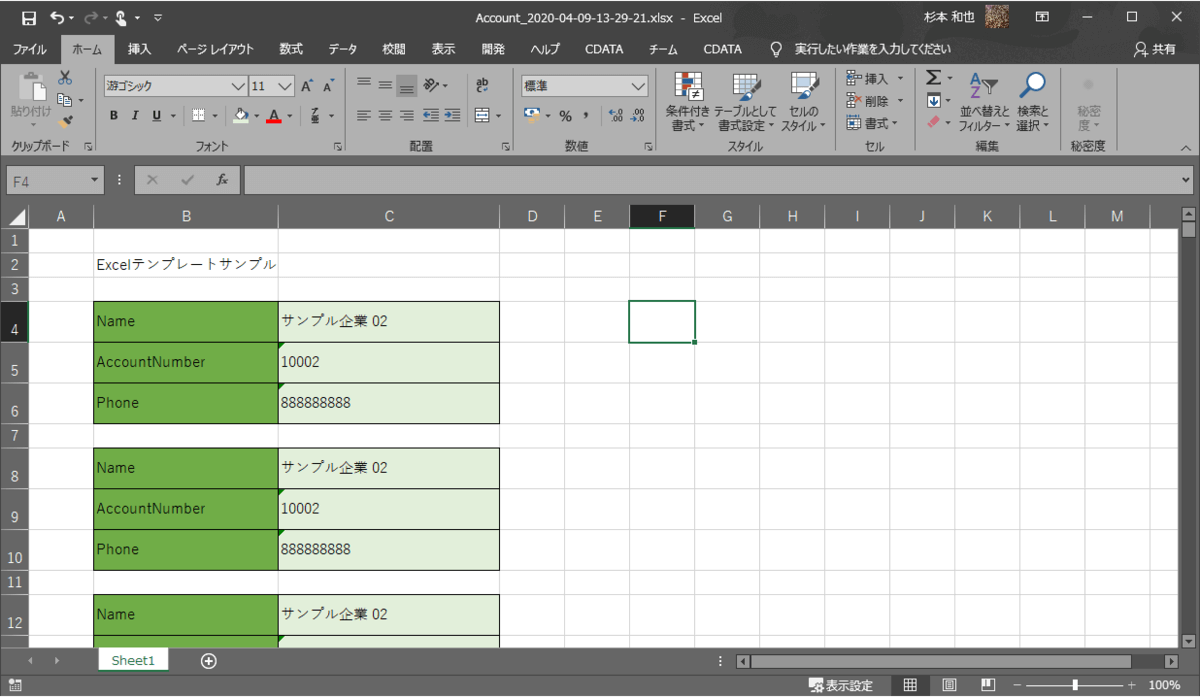The width and height of the screenshot is (1200, 697).
Task: Click the red font color swatch
Action: coord(274,115)
